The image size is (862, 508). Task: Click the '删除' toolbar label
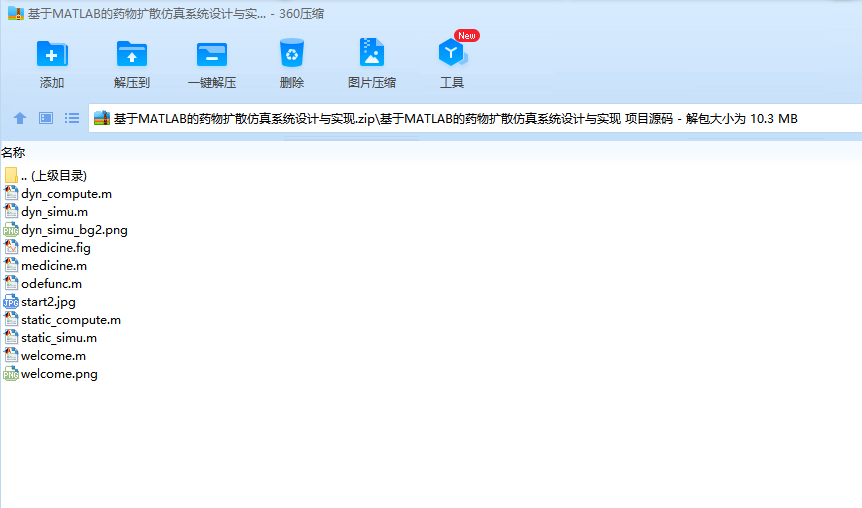point(291,82)
